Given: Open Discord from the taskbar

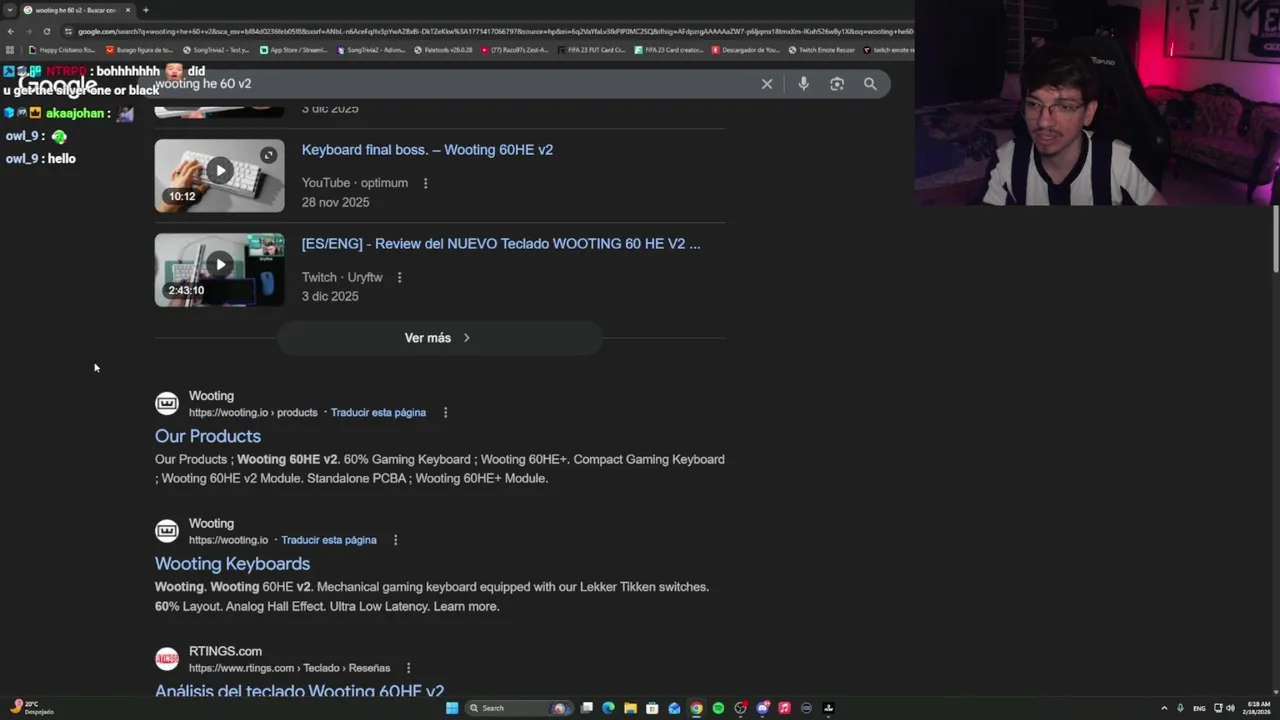Looking at the screenshot, I should click(x=762, y=708).
